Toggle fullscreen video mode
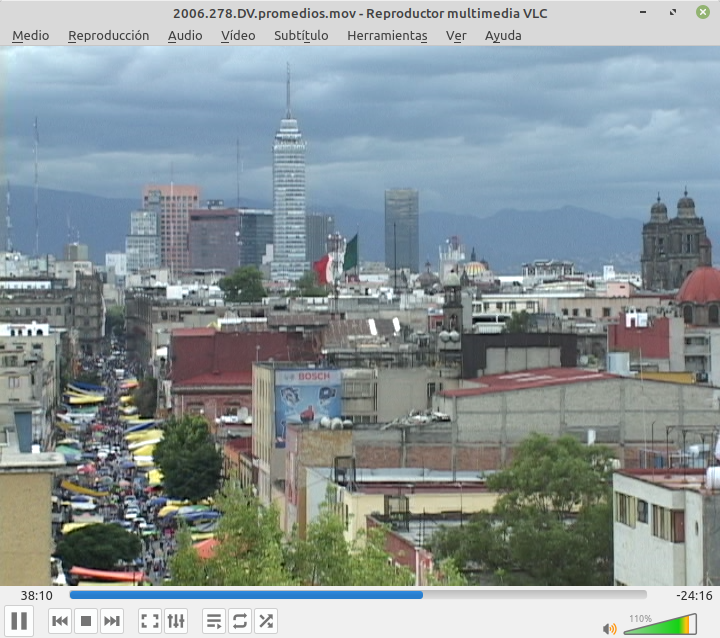This screenshot has height=638, width=720. tap(150, 621)
